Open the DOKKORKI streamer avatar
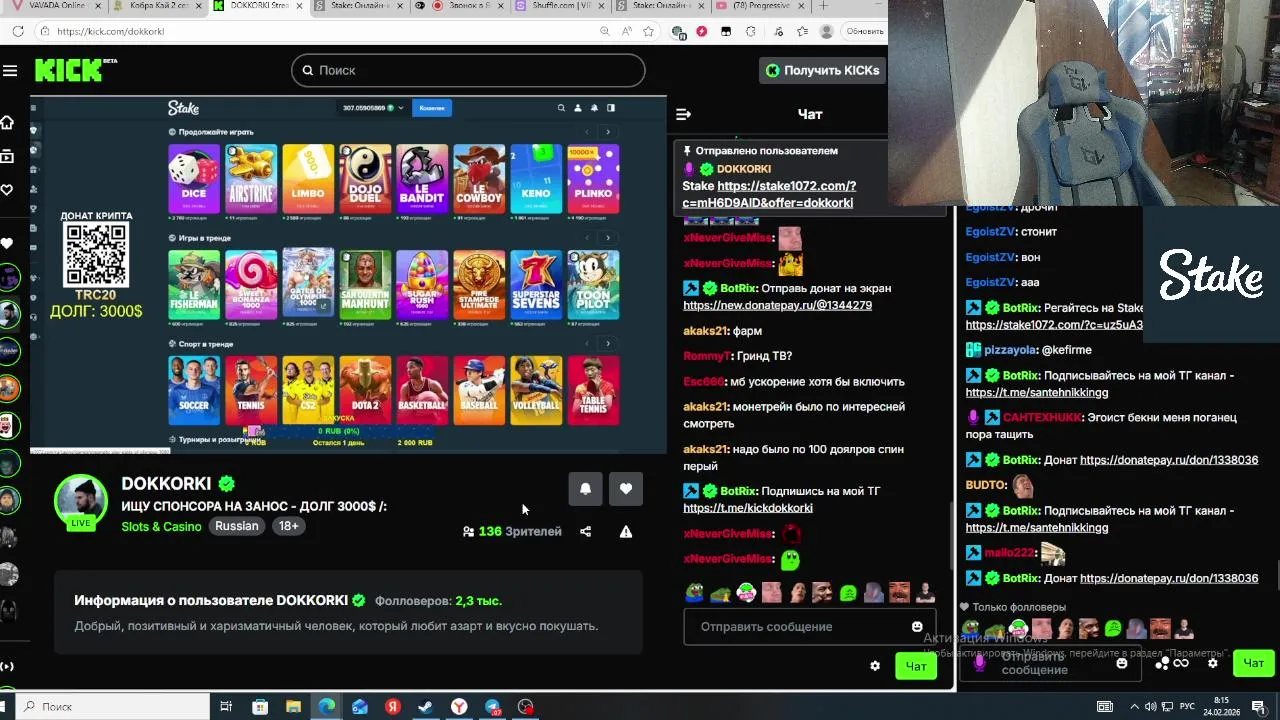The height and width of the screenshot is (720, 1280). (x=80, y=500)
